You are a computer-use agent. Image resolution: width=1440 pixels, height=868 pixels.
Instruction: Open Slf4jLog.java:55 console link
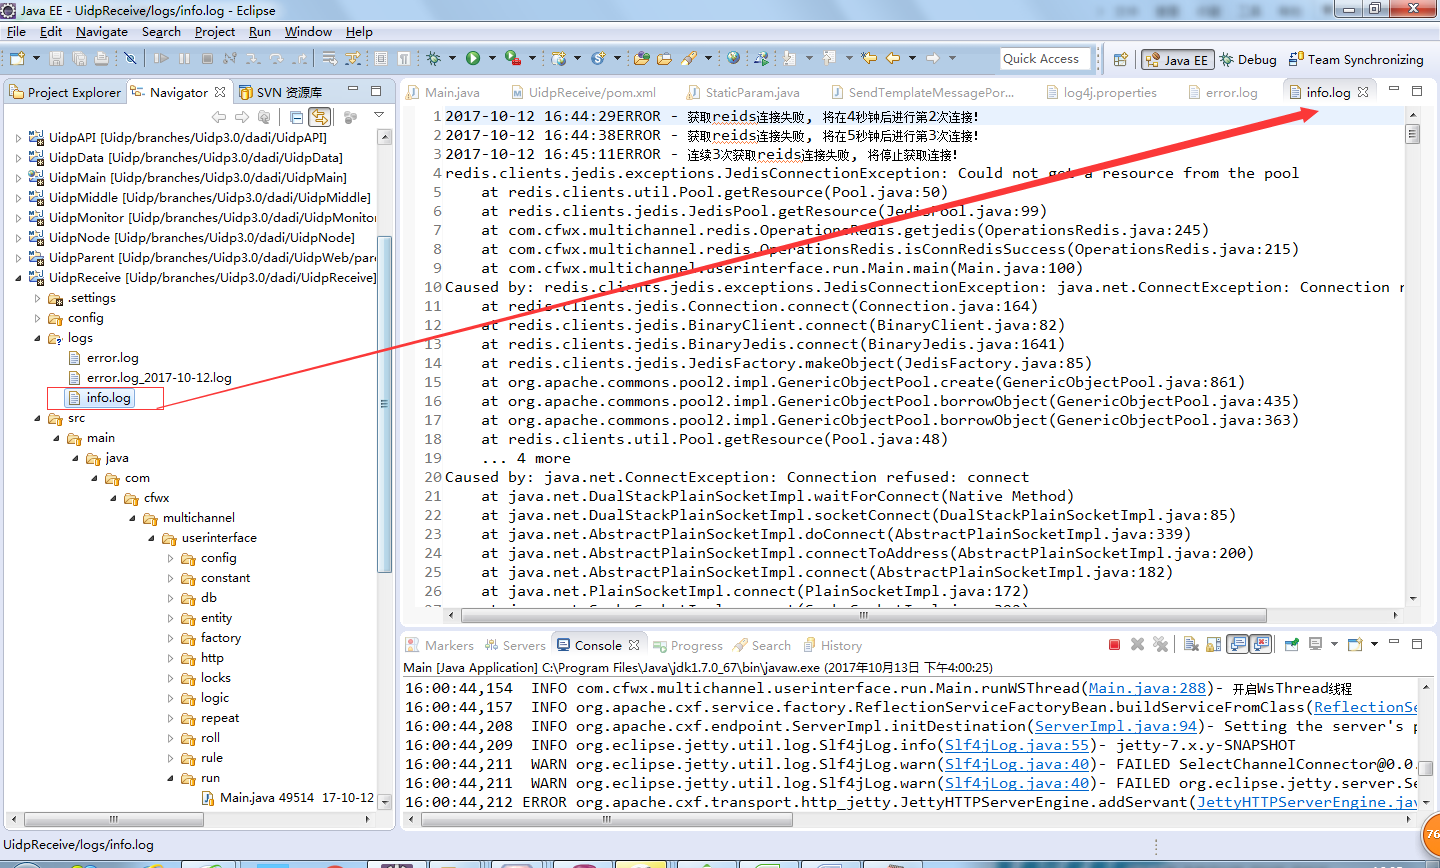click(x=1017, y=745)
